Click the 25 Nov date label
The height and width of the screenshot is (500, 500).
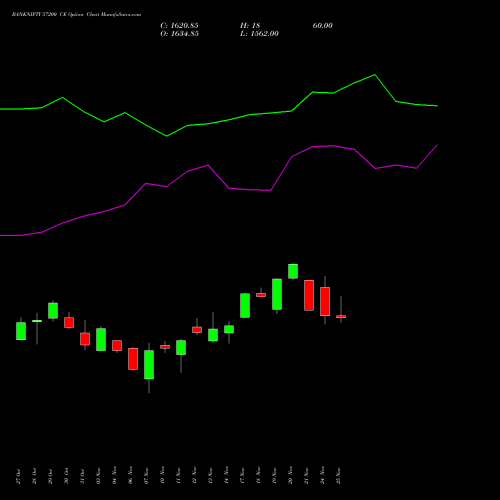tap(338, 476)
